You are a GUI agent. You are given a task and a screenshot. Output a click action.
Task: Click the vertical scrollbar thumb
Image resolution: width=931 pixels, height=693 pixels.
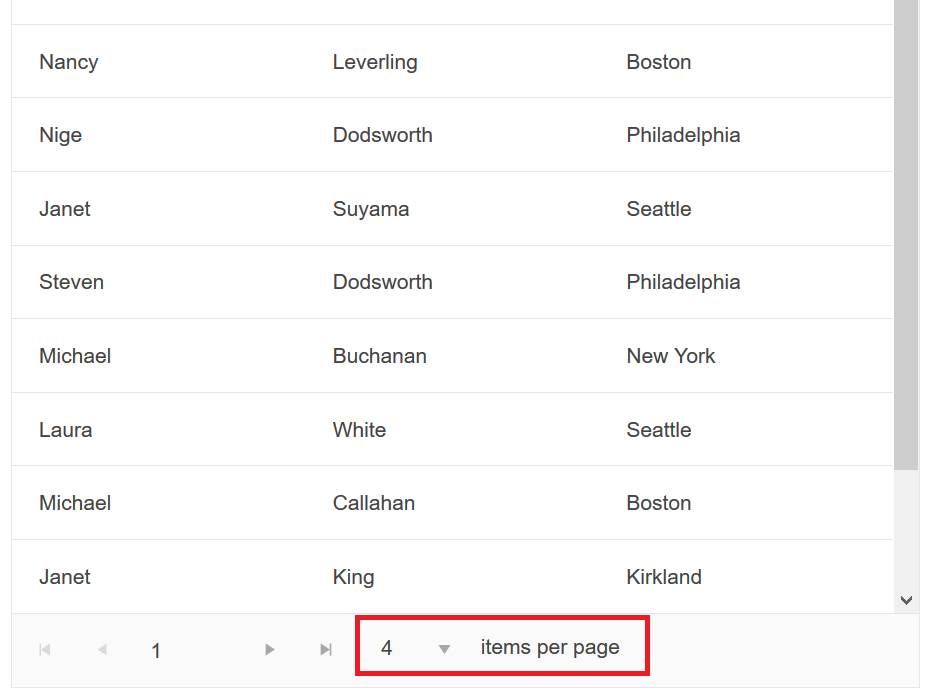[x=906, y=235]
